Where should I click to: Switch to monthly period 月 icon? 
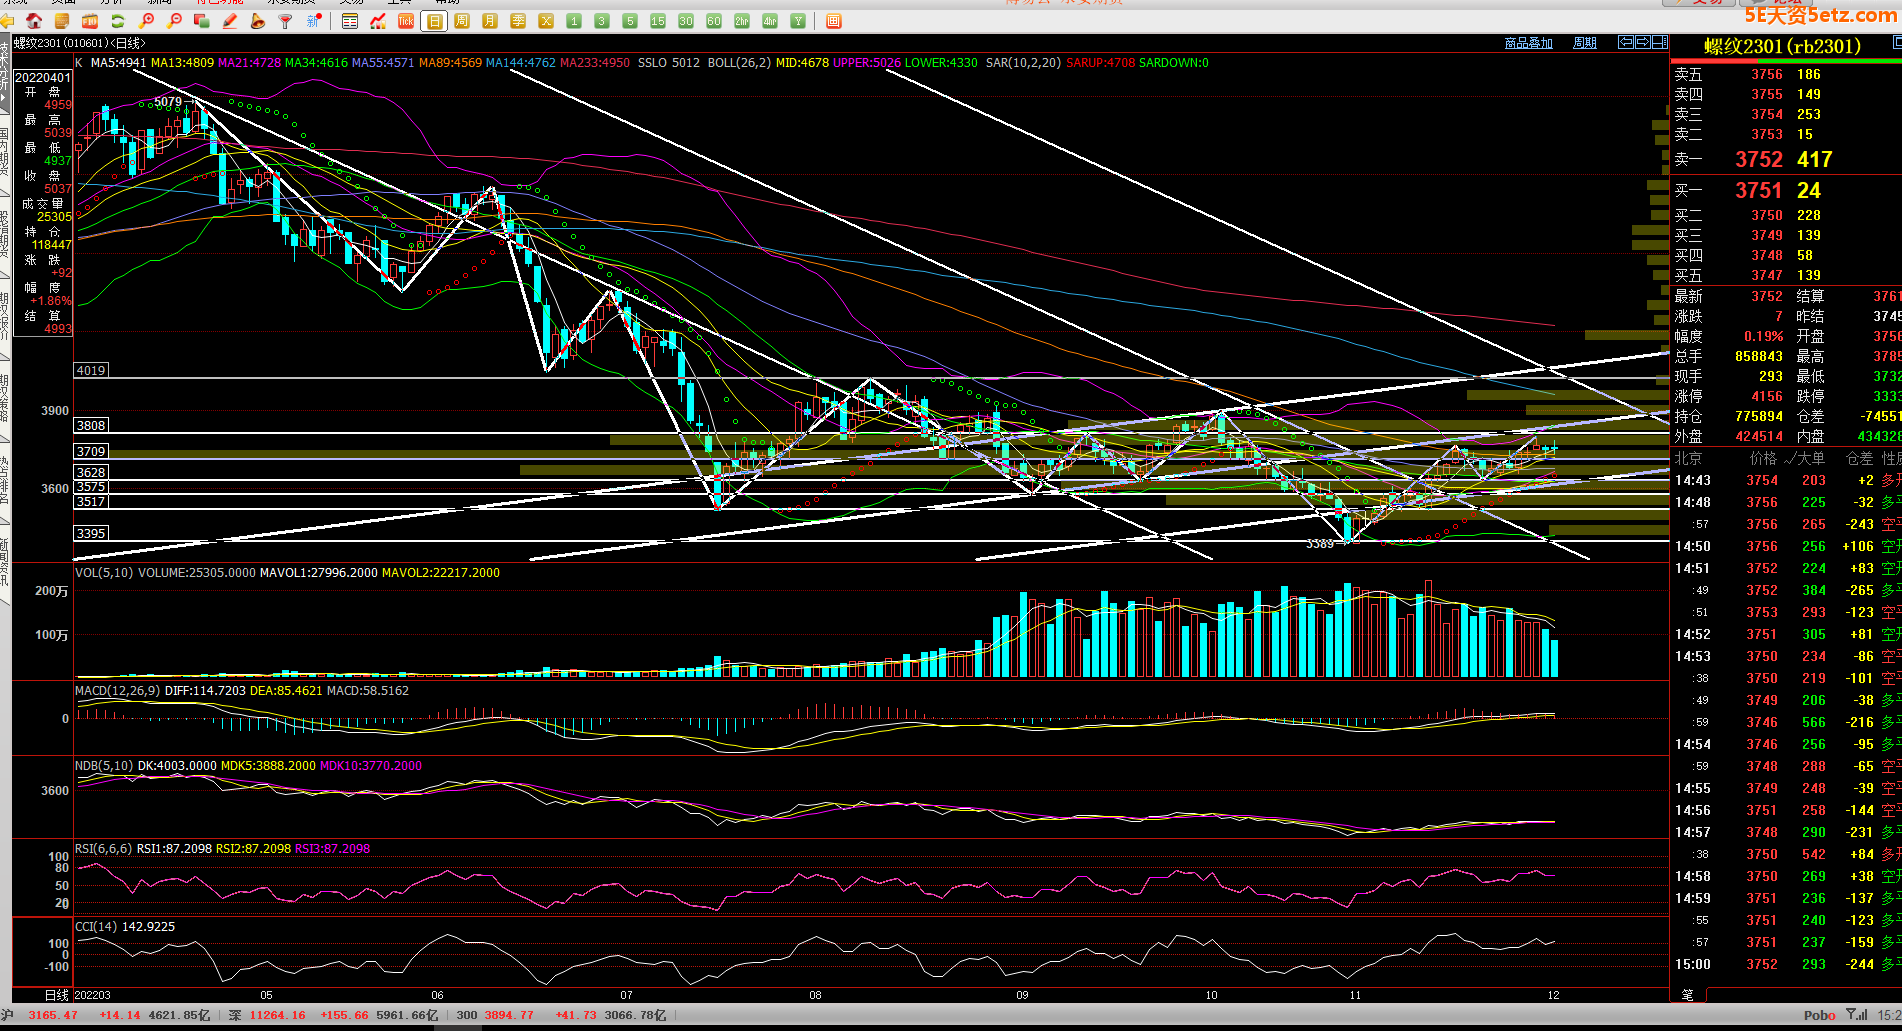coord(490,21)
